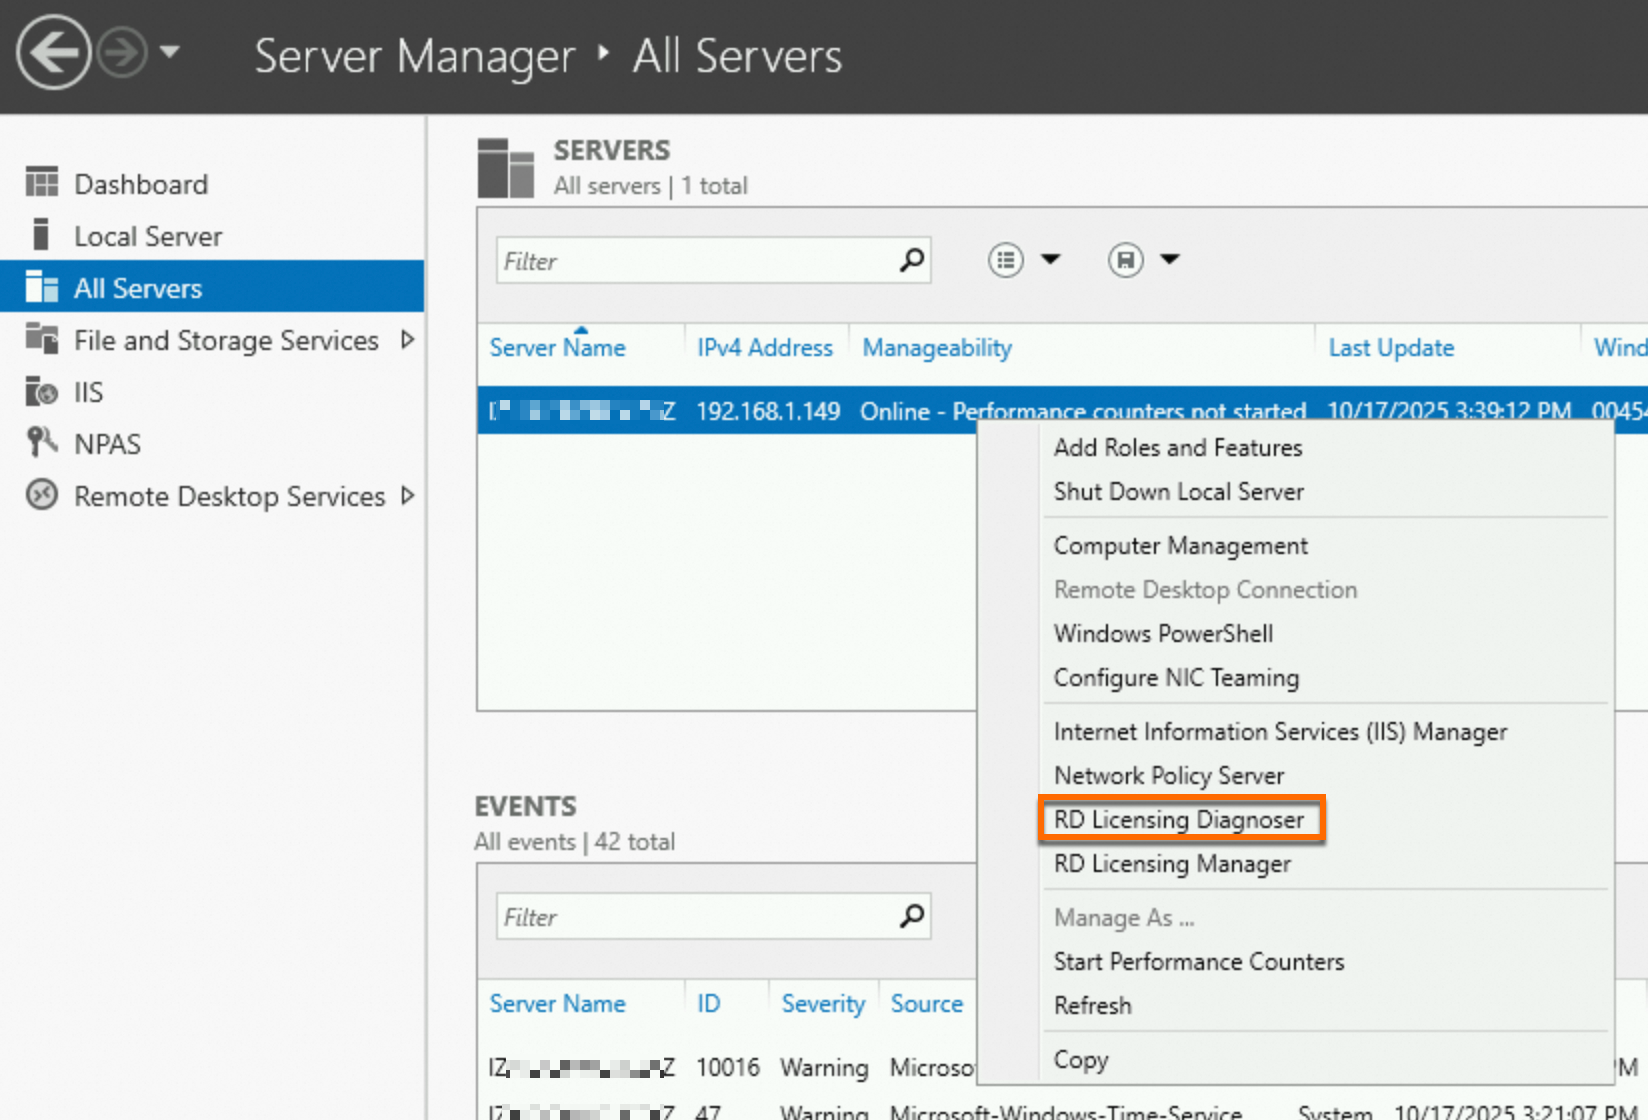Open Dashboard in the navigation pane

click(141, 184)
